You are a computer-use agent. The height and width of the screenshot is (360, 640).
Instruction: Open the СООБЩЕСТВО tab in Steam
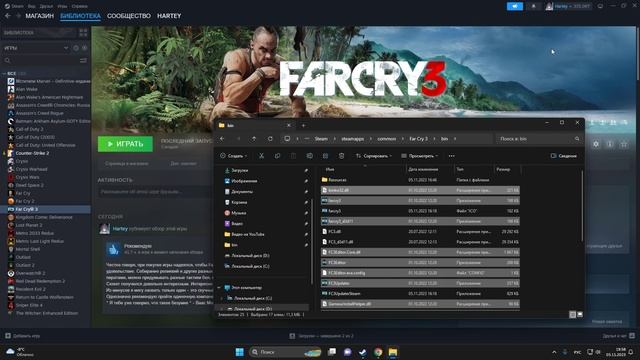pyautogui.click(x=129, y=16)
